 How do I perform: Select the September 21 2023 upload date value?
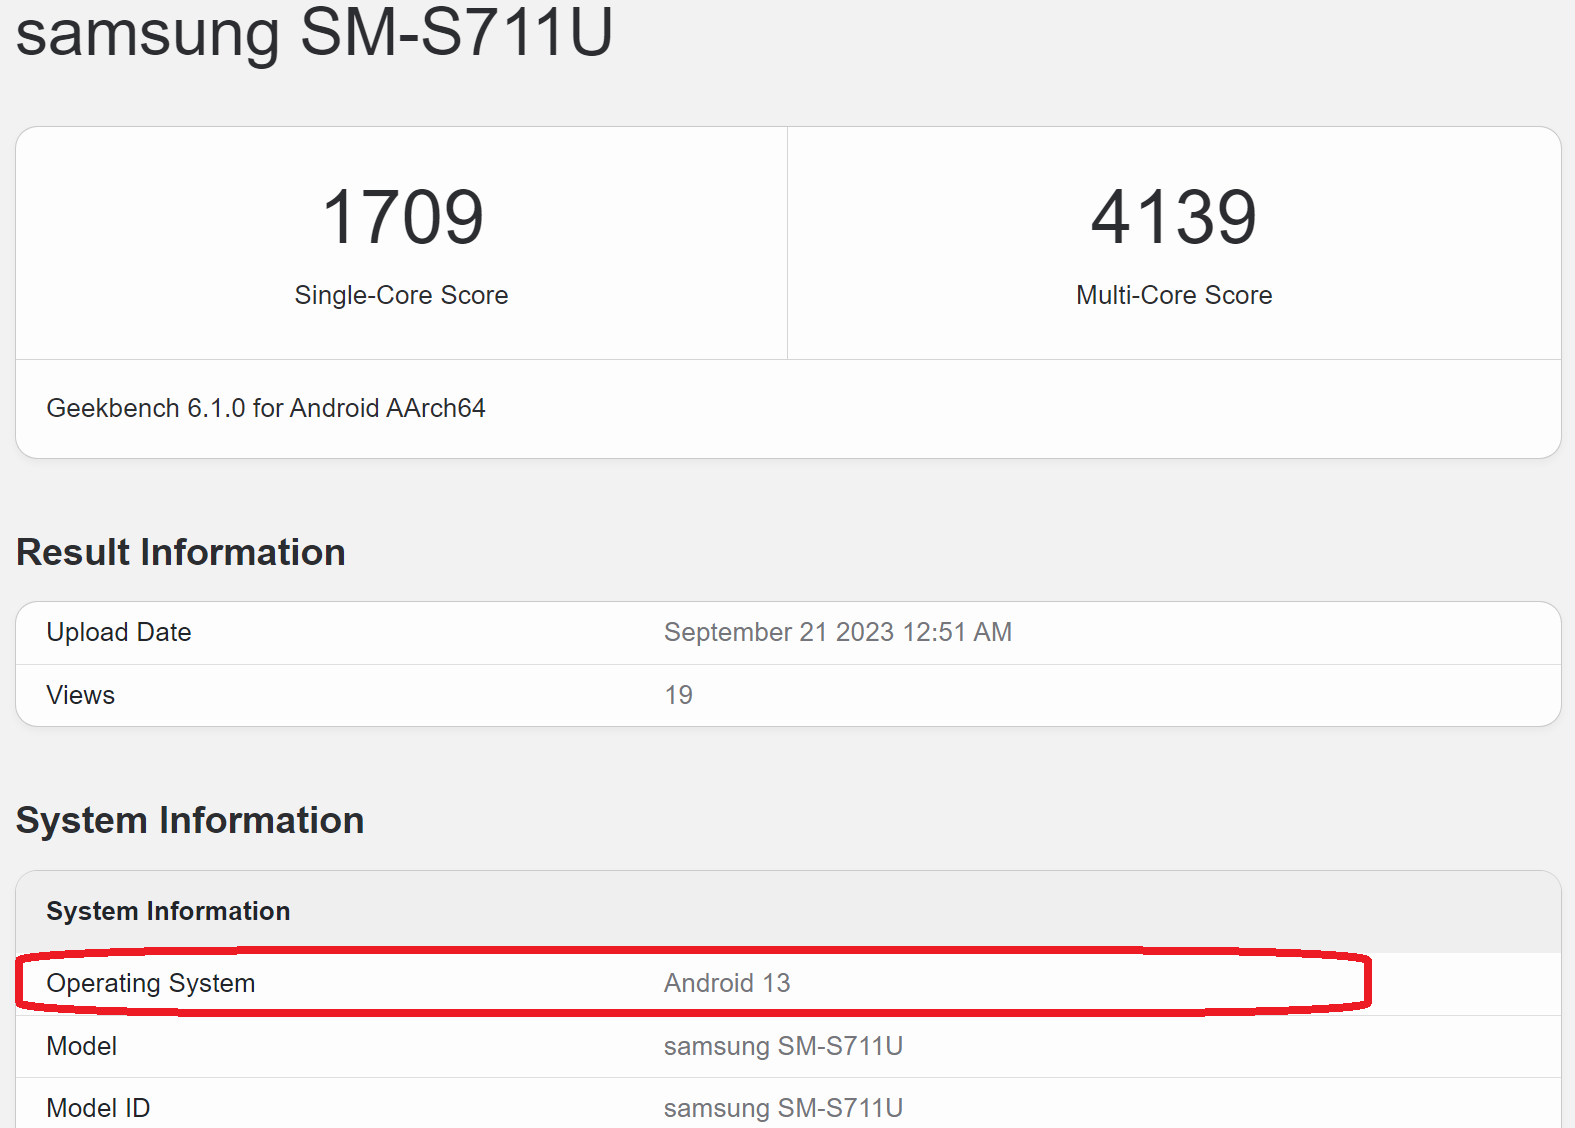[837, 632]
